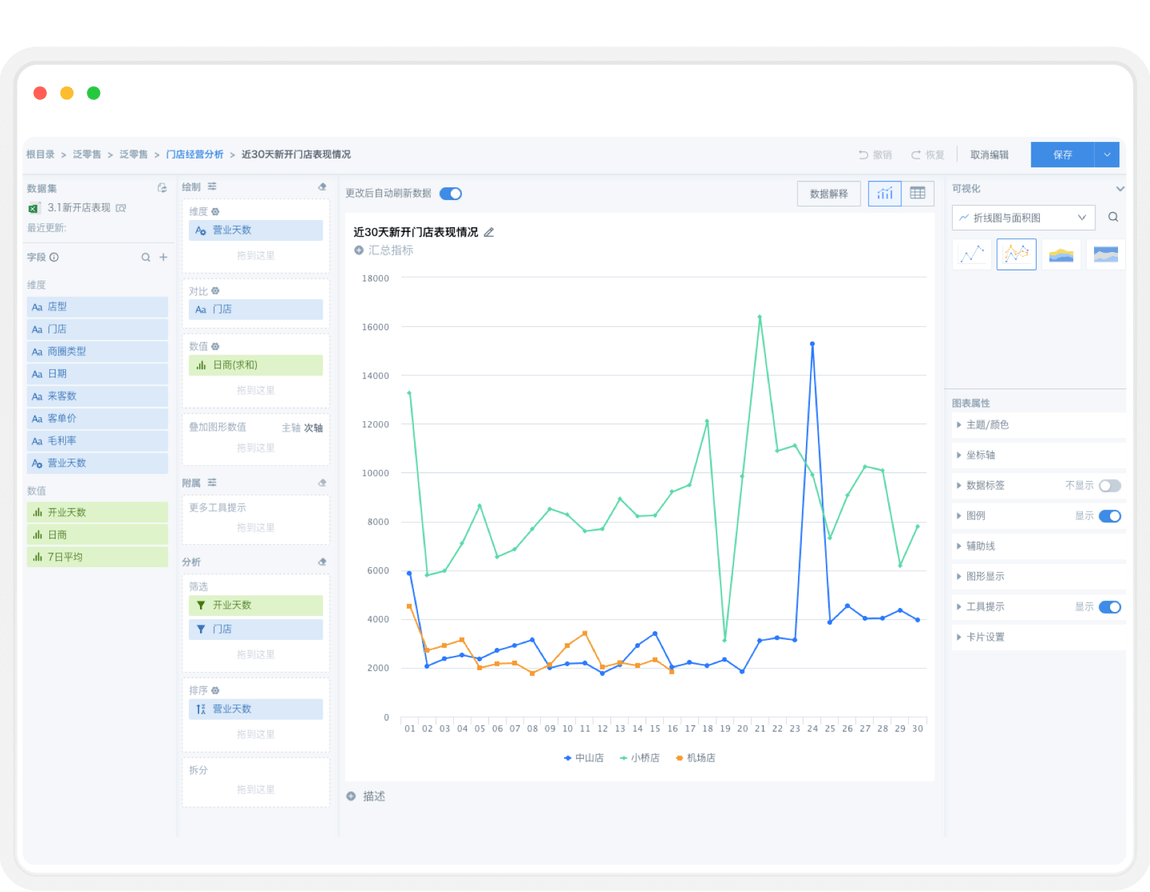This screenshot has width=1150, height=892.
Task: Select the 次轴 axis tab
Action: (313, 427)
